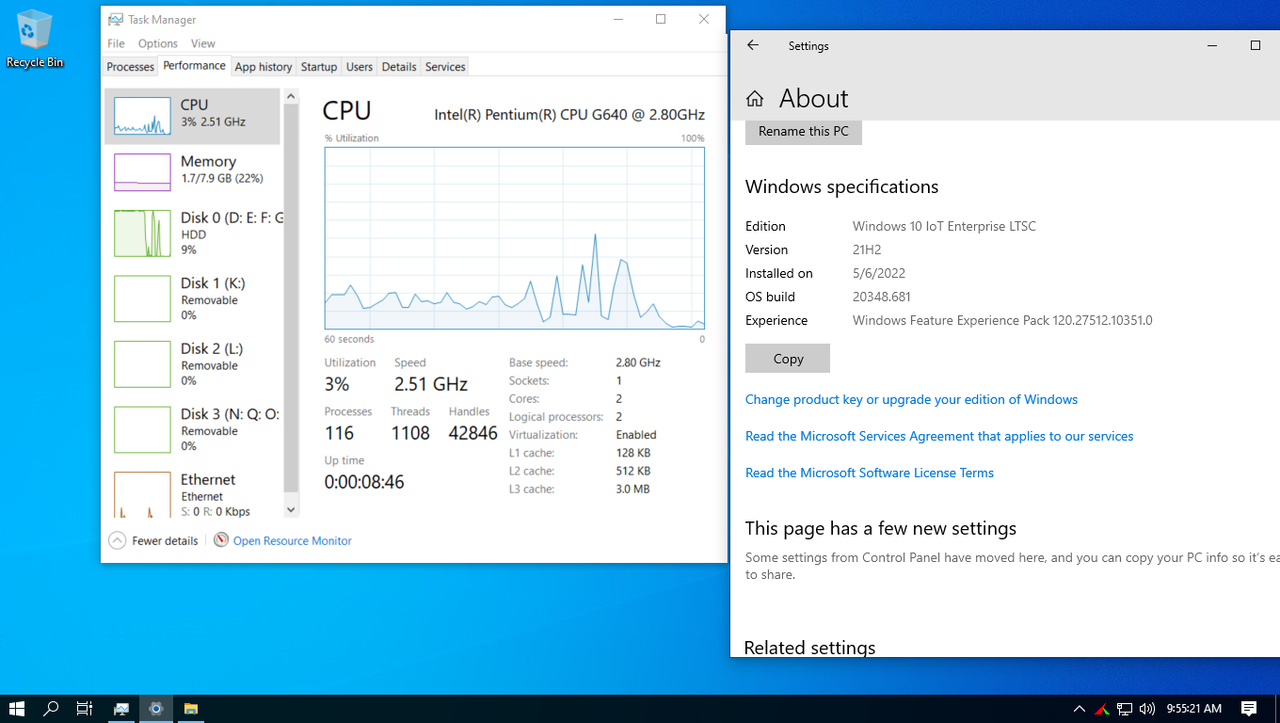
Task: Select Disk 2 (L:) removable drive
Action: point(194,364)
